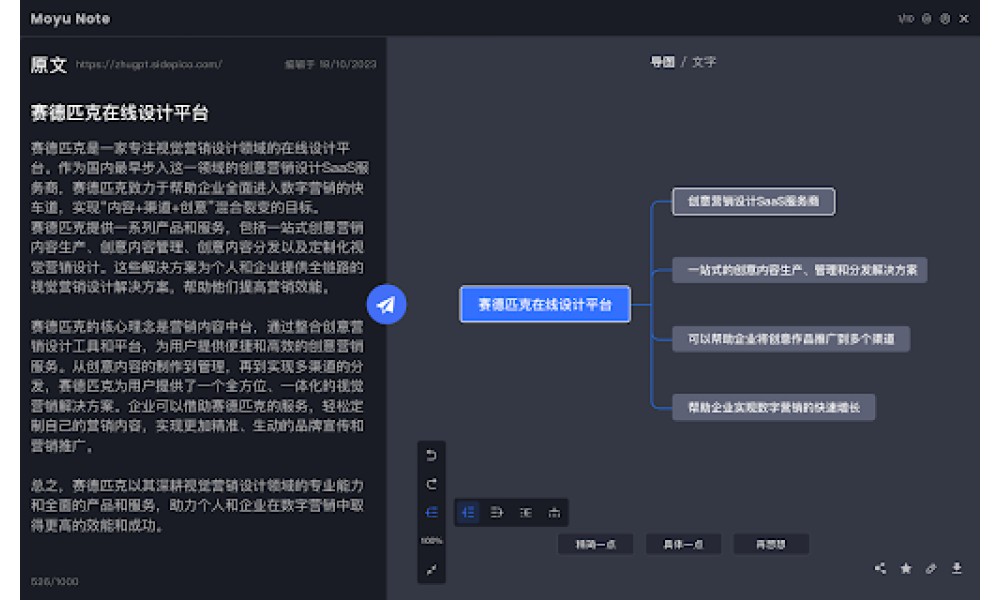Click the 原文 panel label
Viewport: 1000px width, 600px height.
[49, 64]
